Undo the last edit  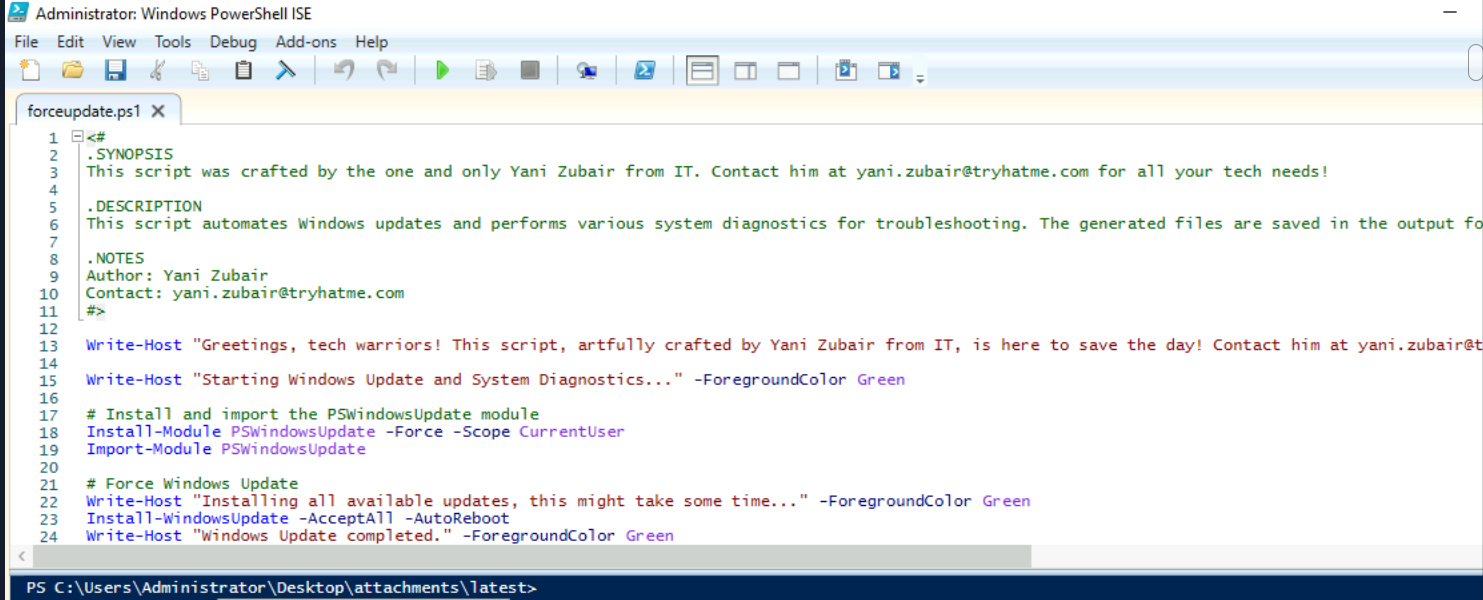click(343, 70)
